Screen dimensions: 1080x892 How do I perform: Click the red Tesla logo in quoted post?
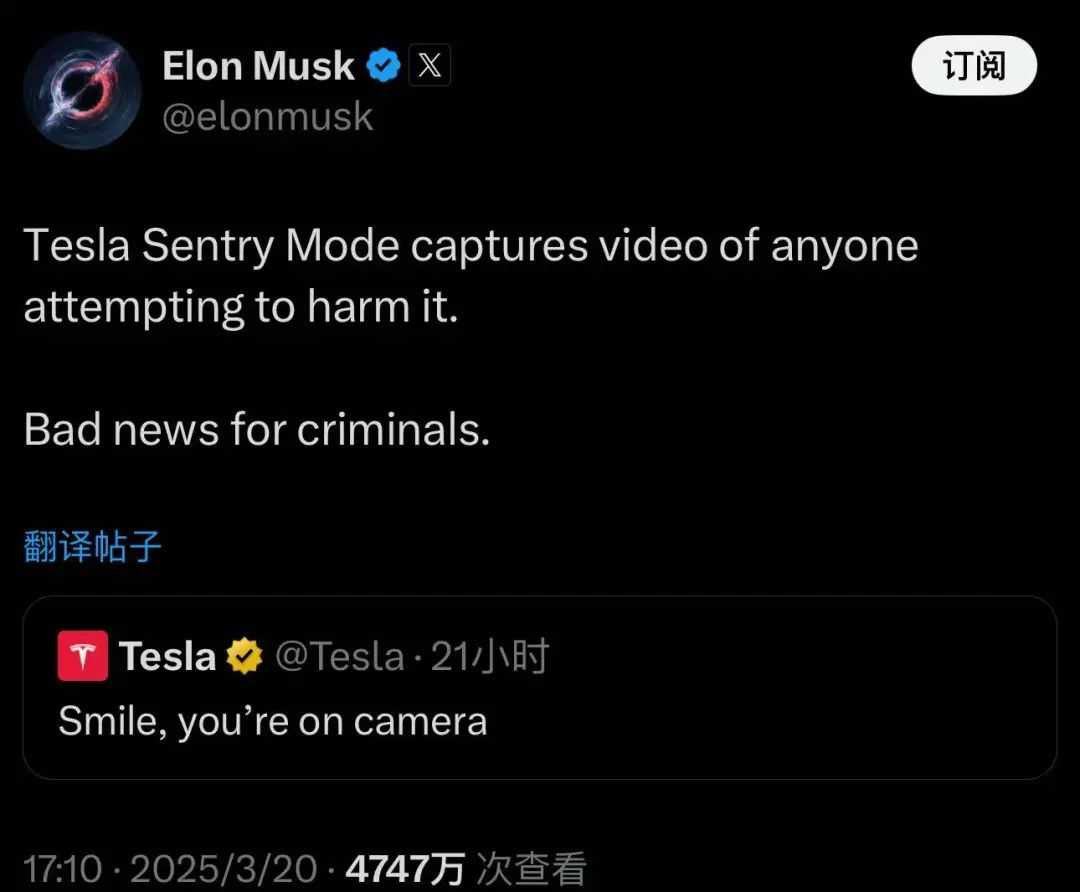(x=83, y=657)
